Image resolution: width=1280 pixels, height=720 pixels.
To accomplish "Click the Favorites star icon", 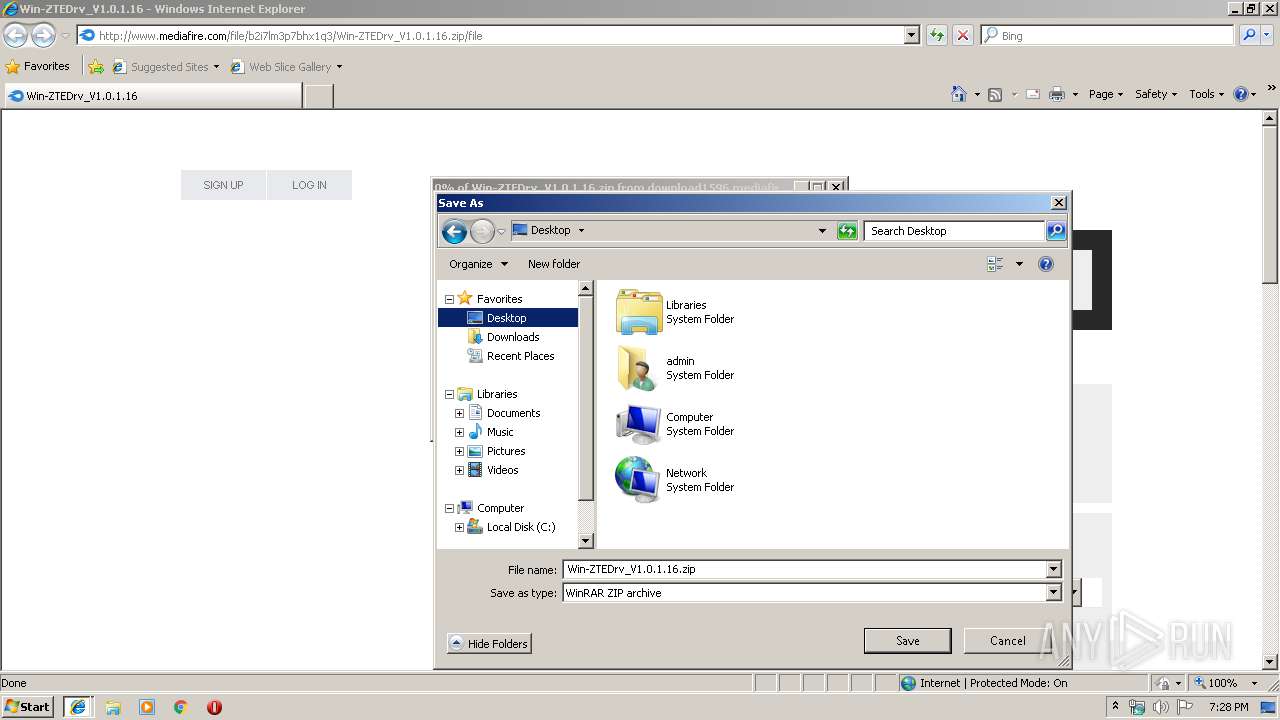I will 13,67.
